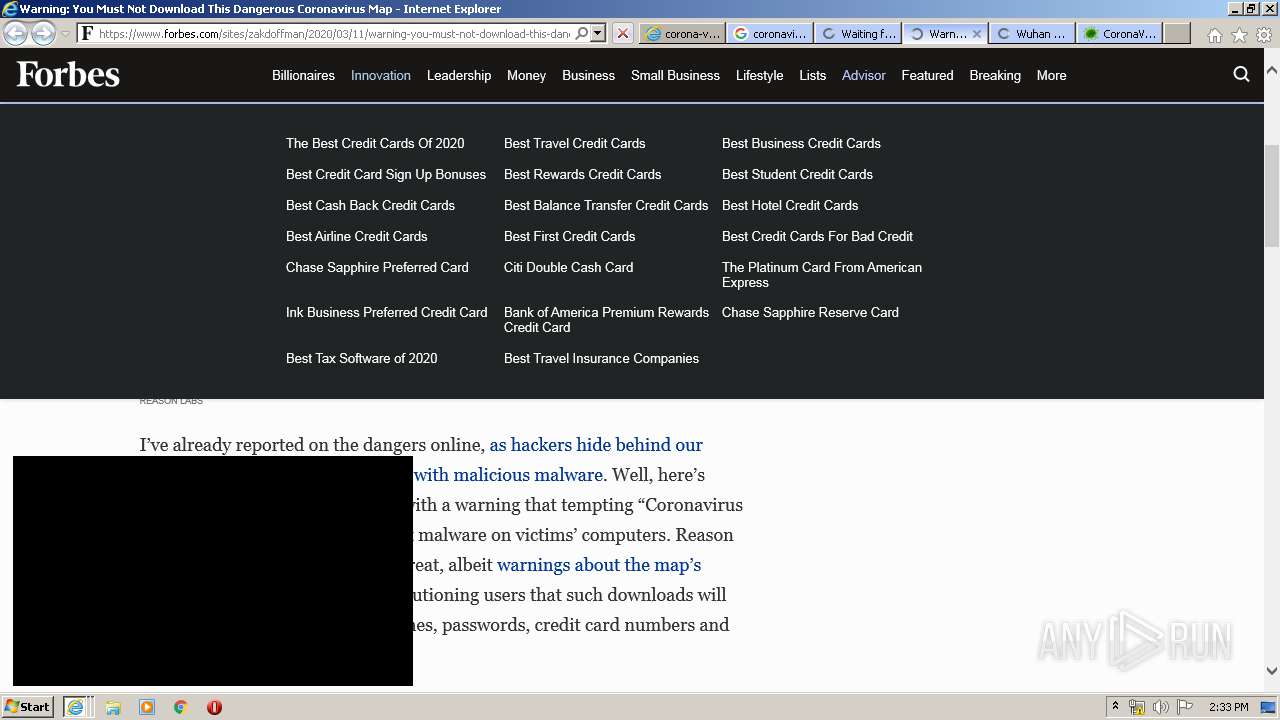Open the Lists menu
1280x720 pixels.
point(813,75)
